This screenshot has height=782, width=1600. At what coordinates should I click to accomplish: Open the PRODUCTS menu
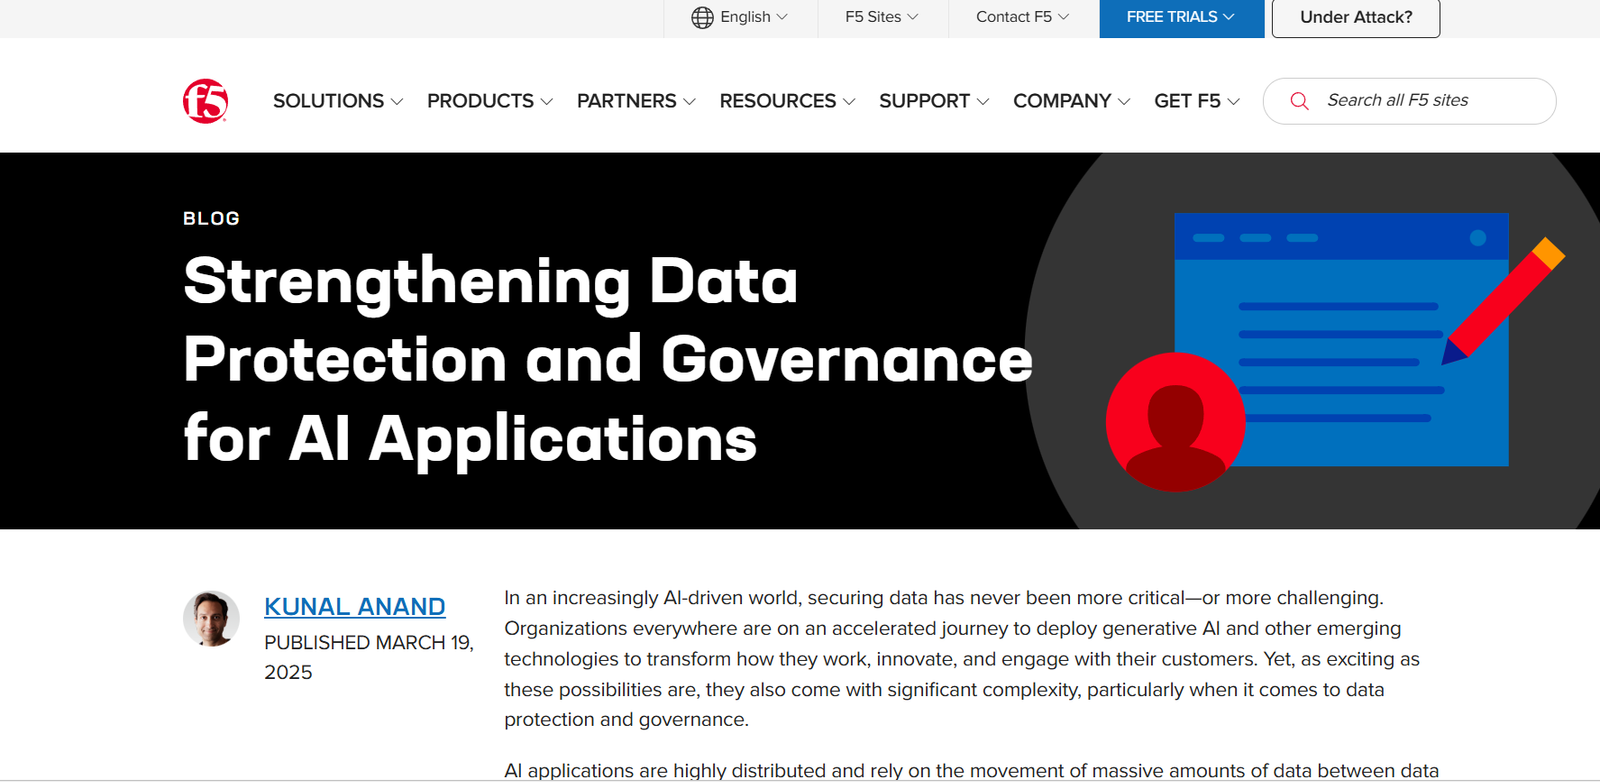pos(489,101)
